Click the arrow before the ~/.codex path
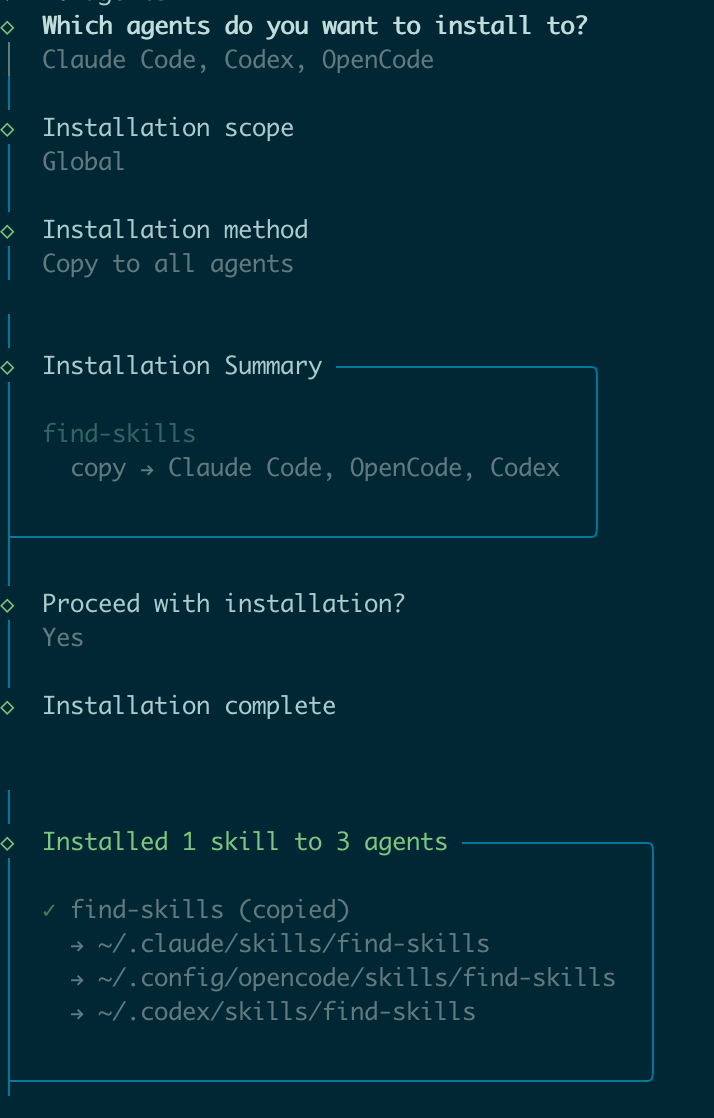 click(x=77, y=1012)
